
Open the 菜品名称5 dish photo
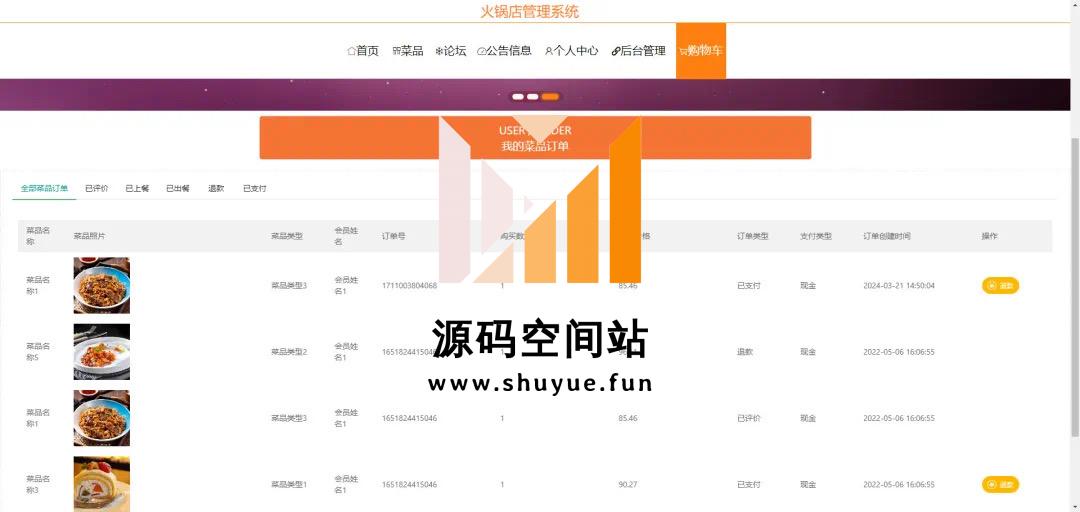point(101,351)
